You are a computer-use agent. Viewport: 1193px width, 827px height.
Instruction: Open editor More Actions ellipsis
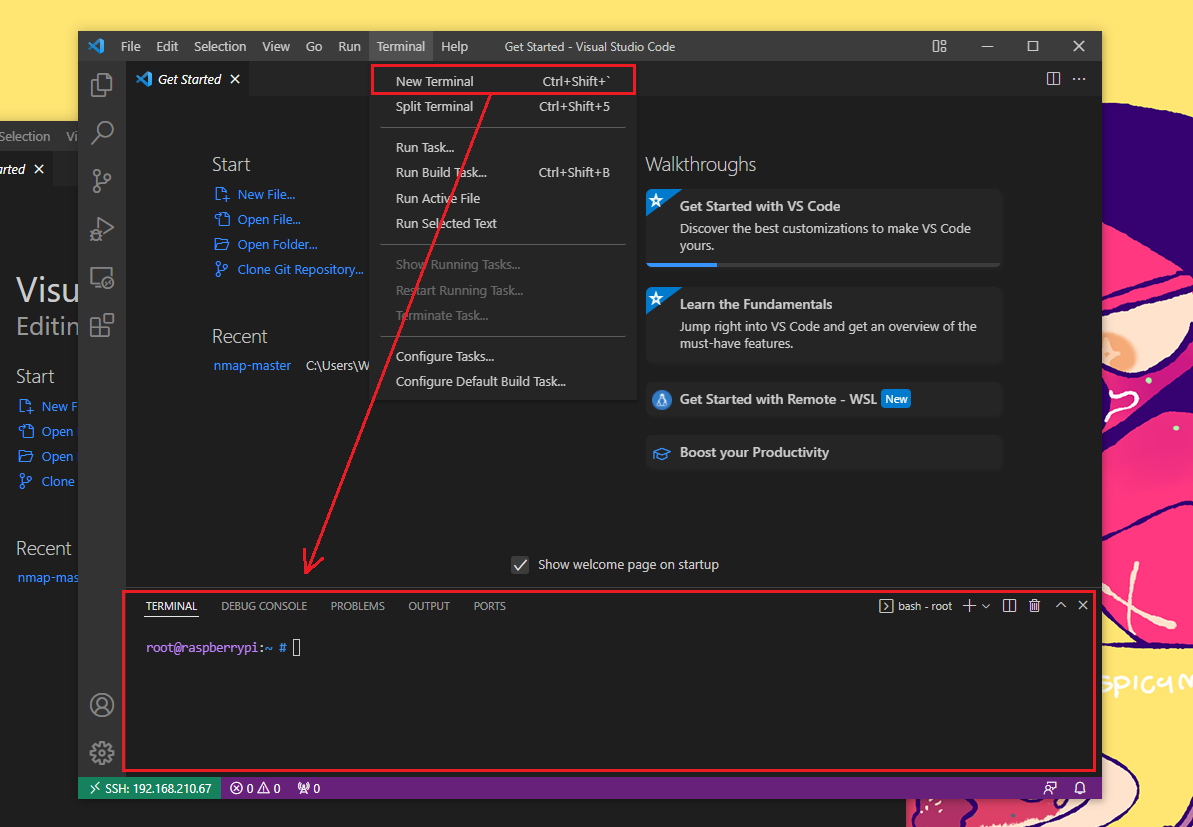pos(1079,79)
